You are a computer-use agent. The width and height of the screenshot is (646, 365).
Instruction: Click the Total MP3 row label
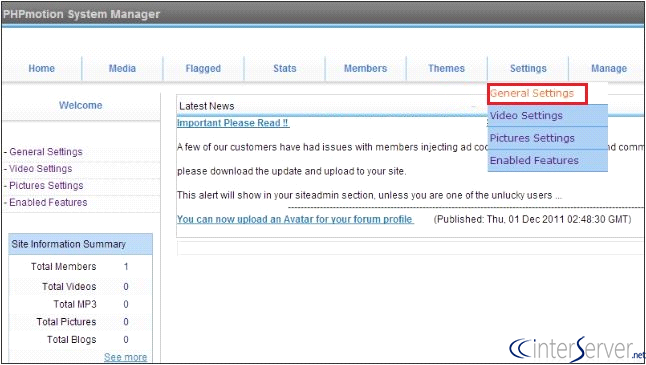pos(75,304)
